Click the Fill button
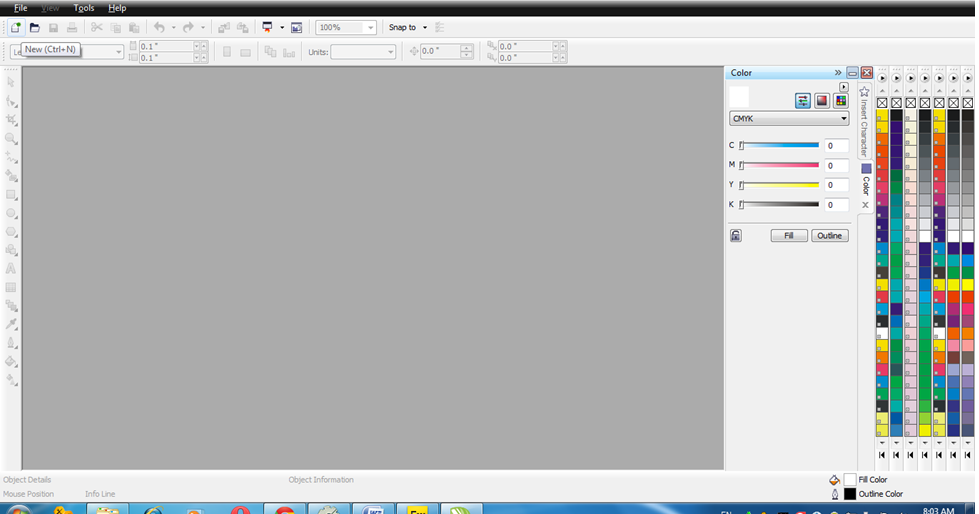 pos(789,235)
